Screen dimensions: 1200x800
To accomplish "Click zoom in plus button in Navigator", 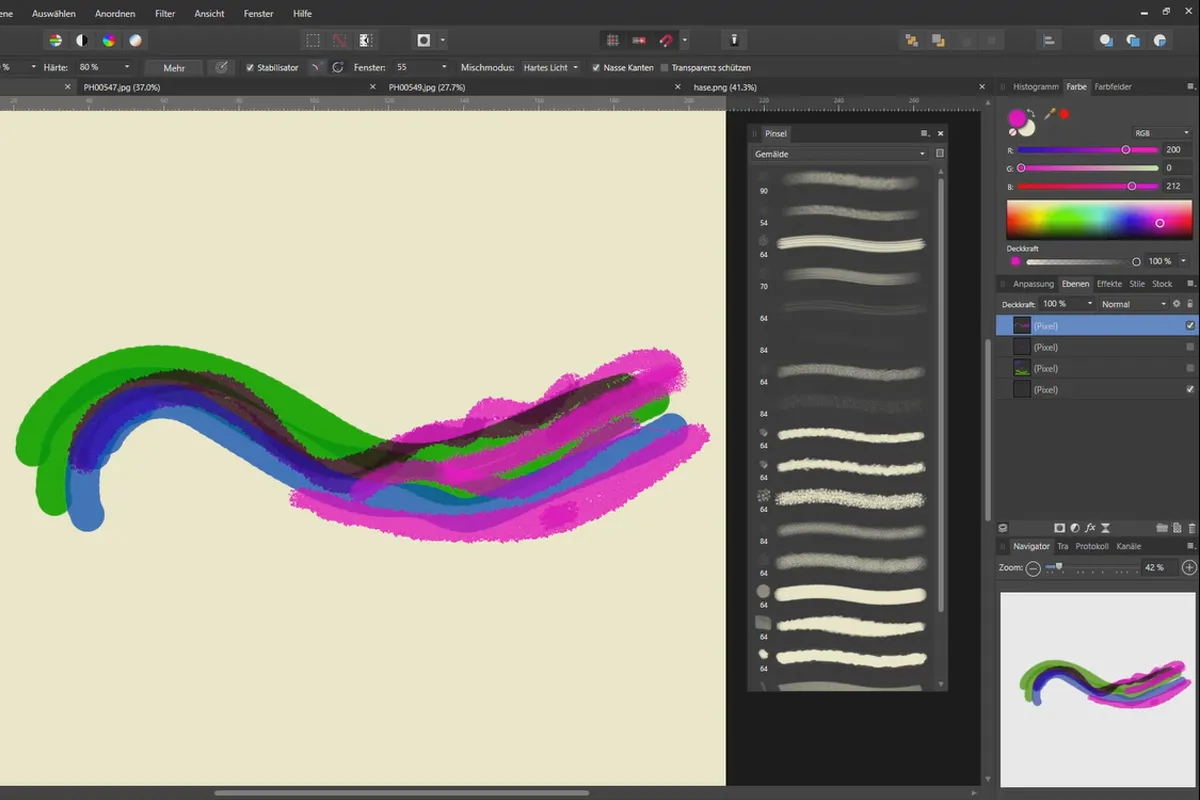I will pos(1189,567).
